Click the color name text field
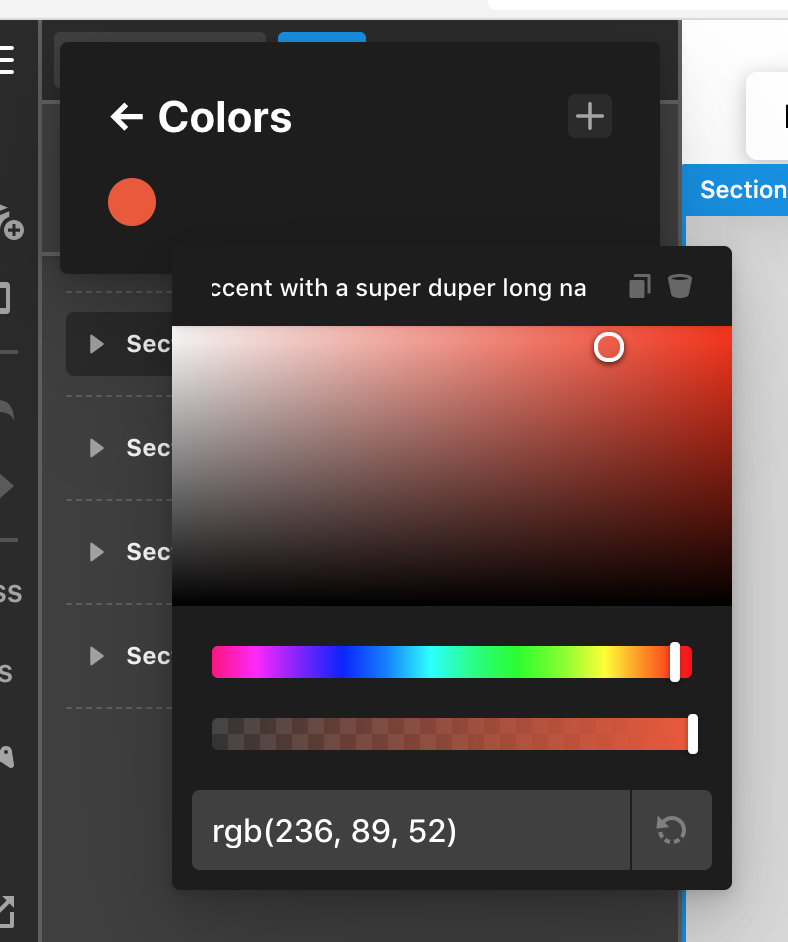This screenshot has width=788, height=942. [x=400, y=288]
